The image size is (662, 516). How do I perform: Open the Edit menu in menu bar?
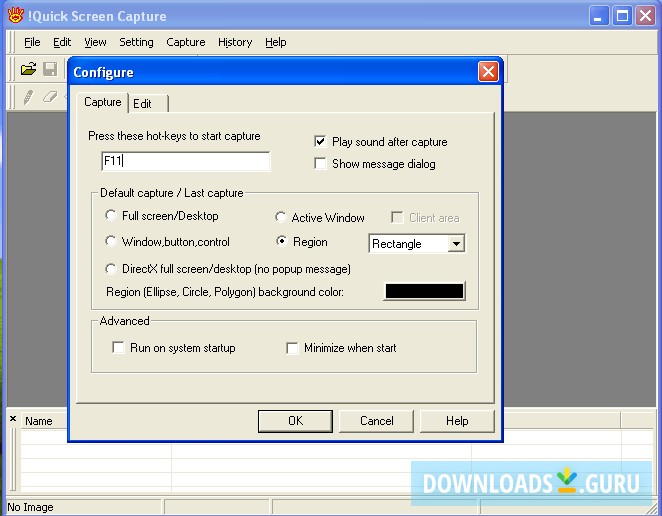[x=62, y=42]
